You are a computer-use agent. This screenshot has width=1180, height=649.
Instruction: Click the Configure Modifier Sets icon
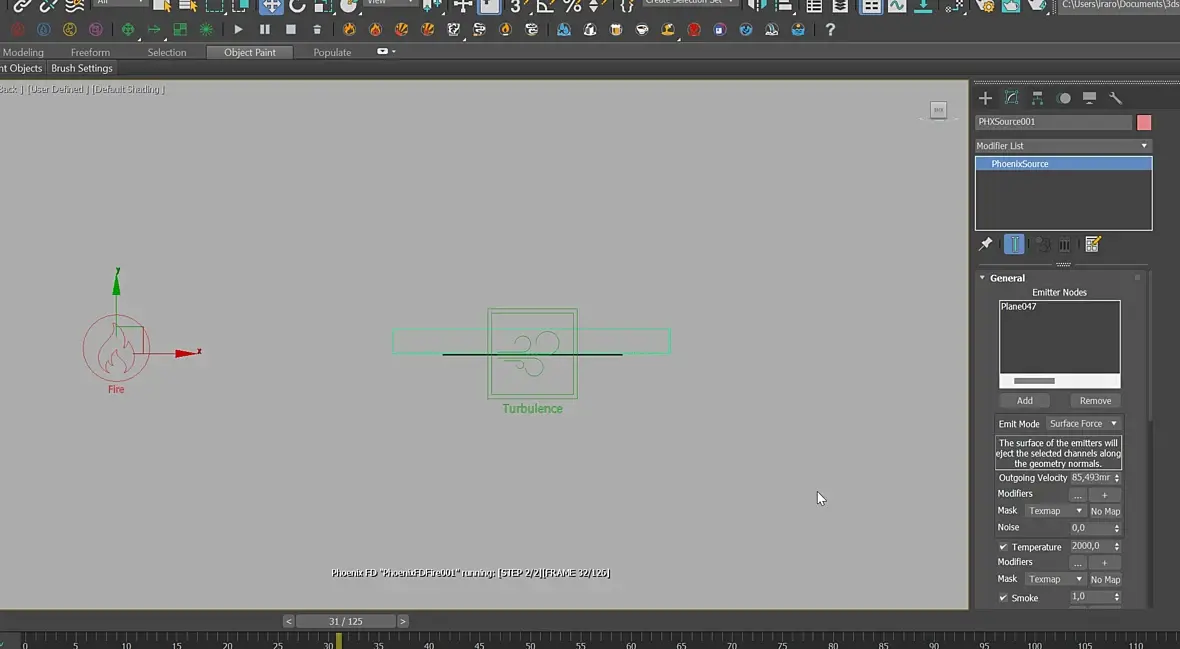[1092, 244]
